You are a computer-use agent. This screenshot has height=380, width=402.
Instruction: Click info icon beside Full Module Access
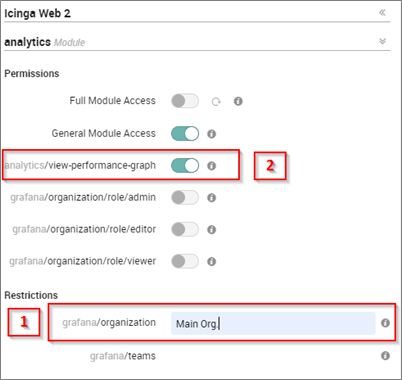[238, 101]
